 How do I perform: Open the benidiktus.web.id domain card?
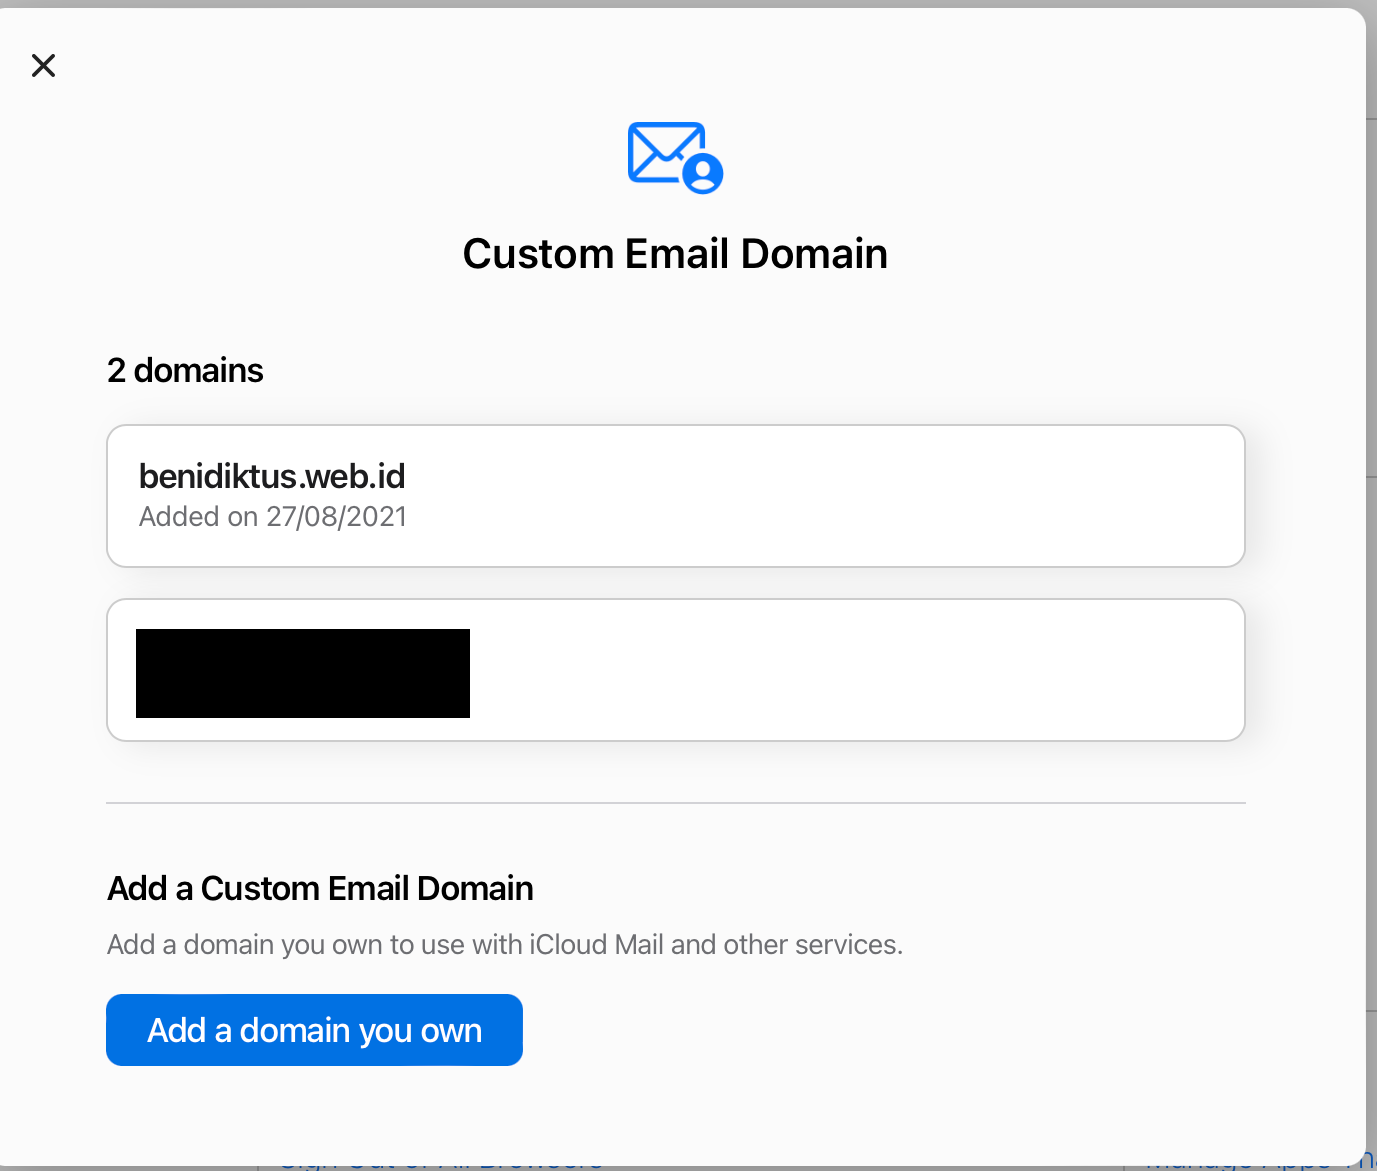(675, 496)
